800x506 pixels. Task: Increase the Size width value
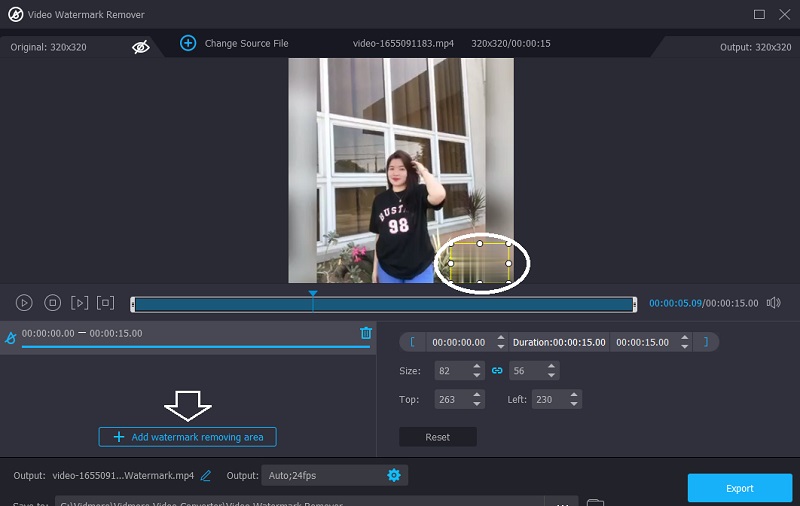pyautogui.click(x=476, y=367)
